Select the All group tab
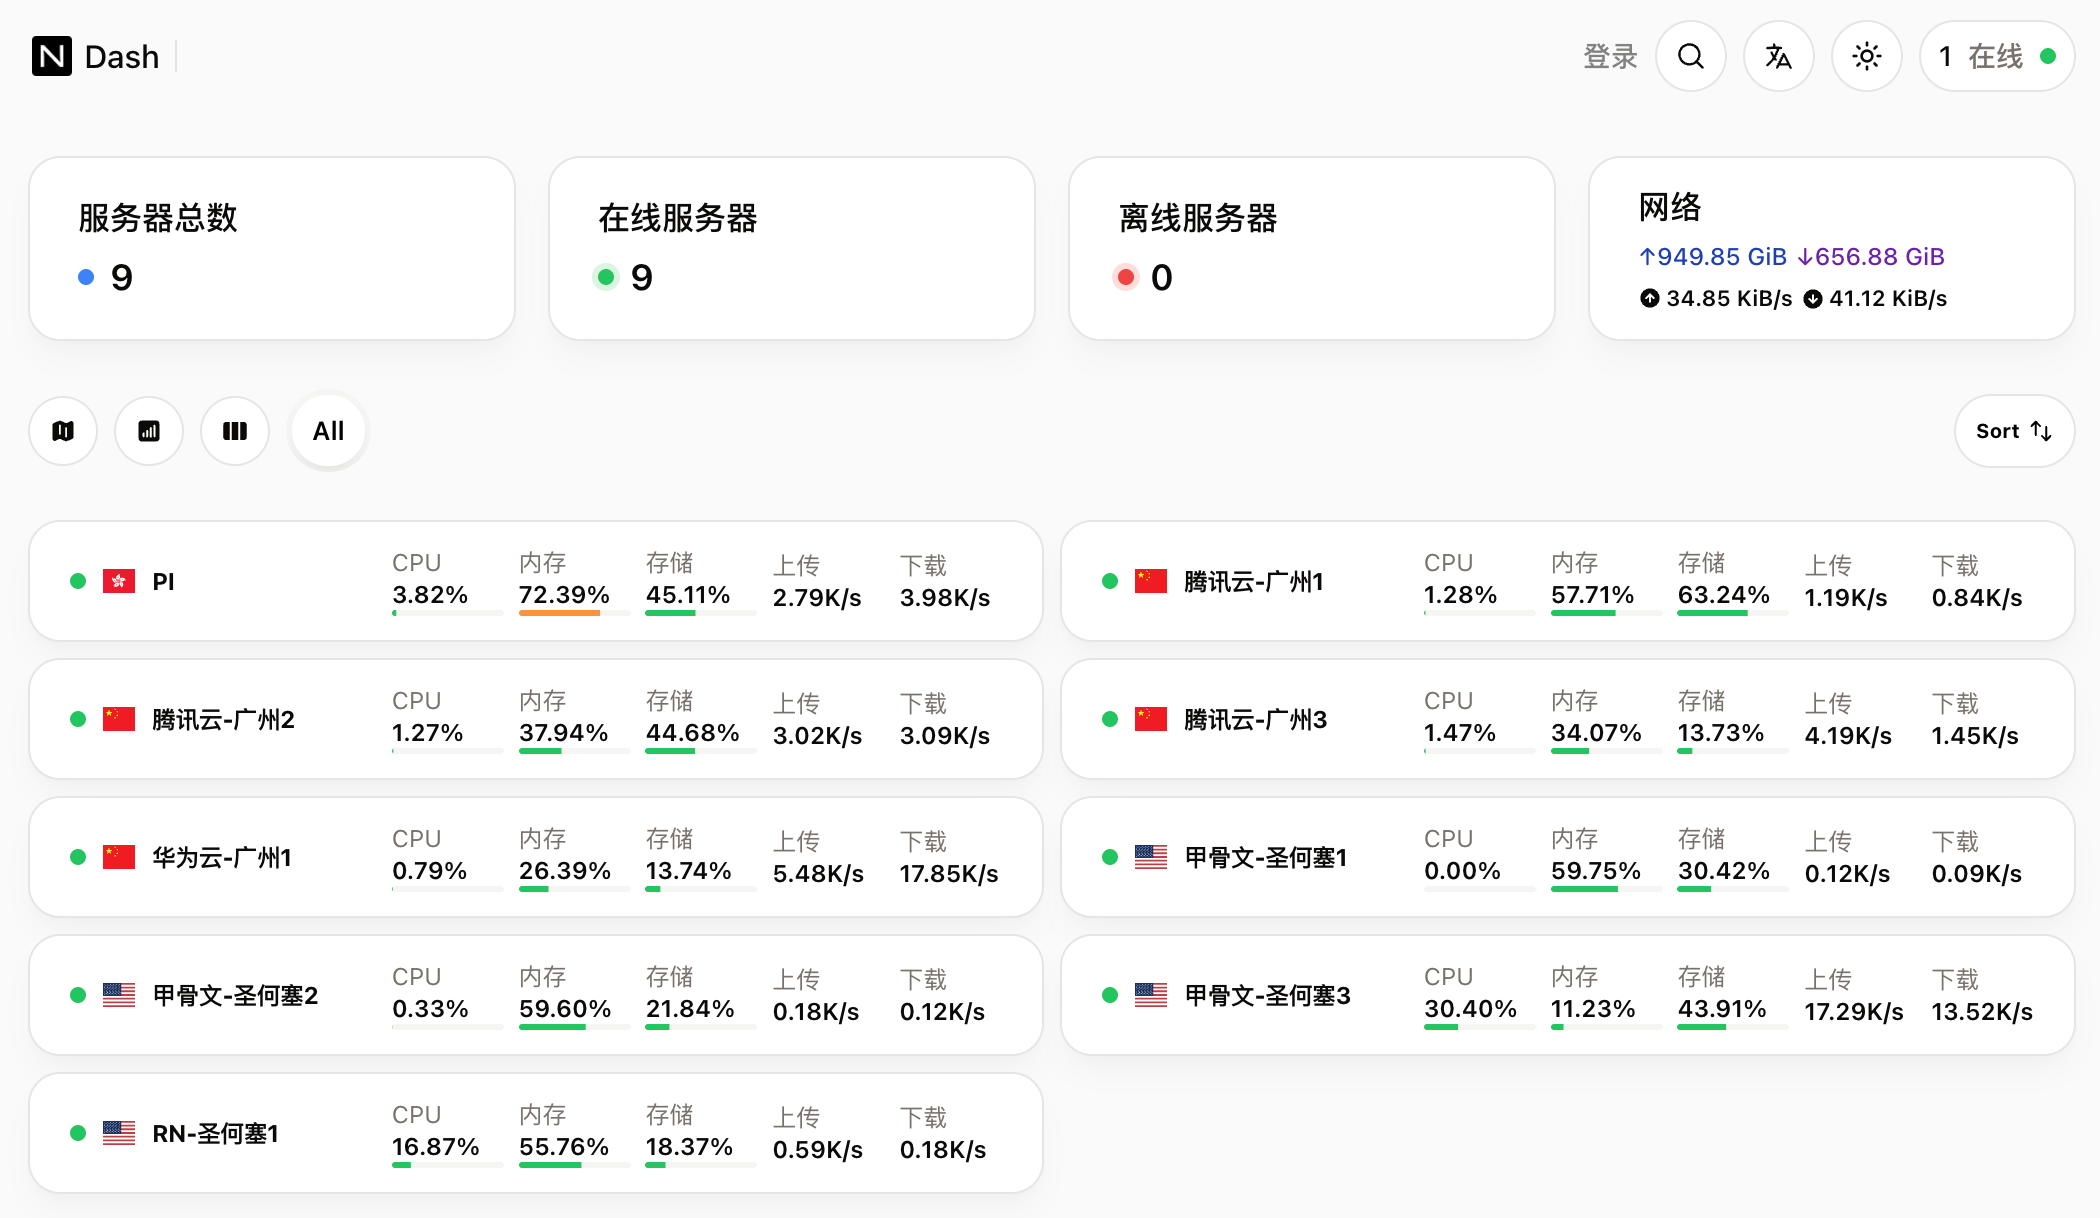2100x1218 pixels. 328,431
